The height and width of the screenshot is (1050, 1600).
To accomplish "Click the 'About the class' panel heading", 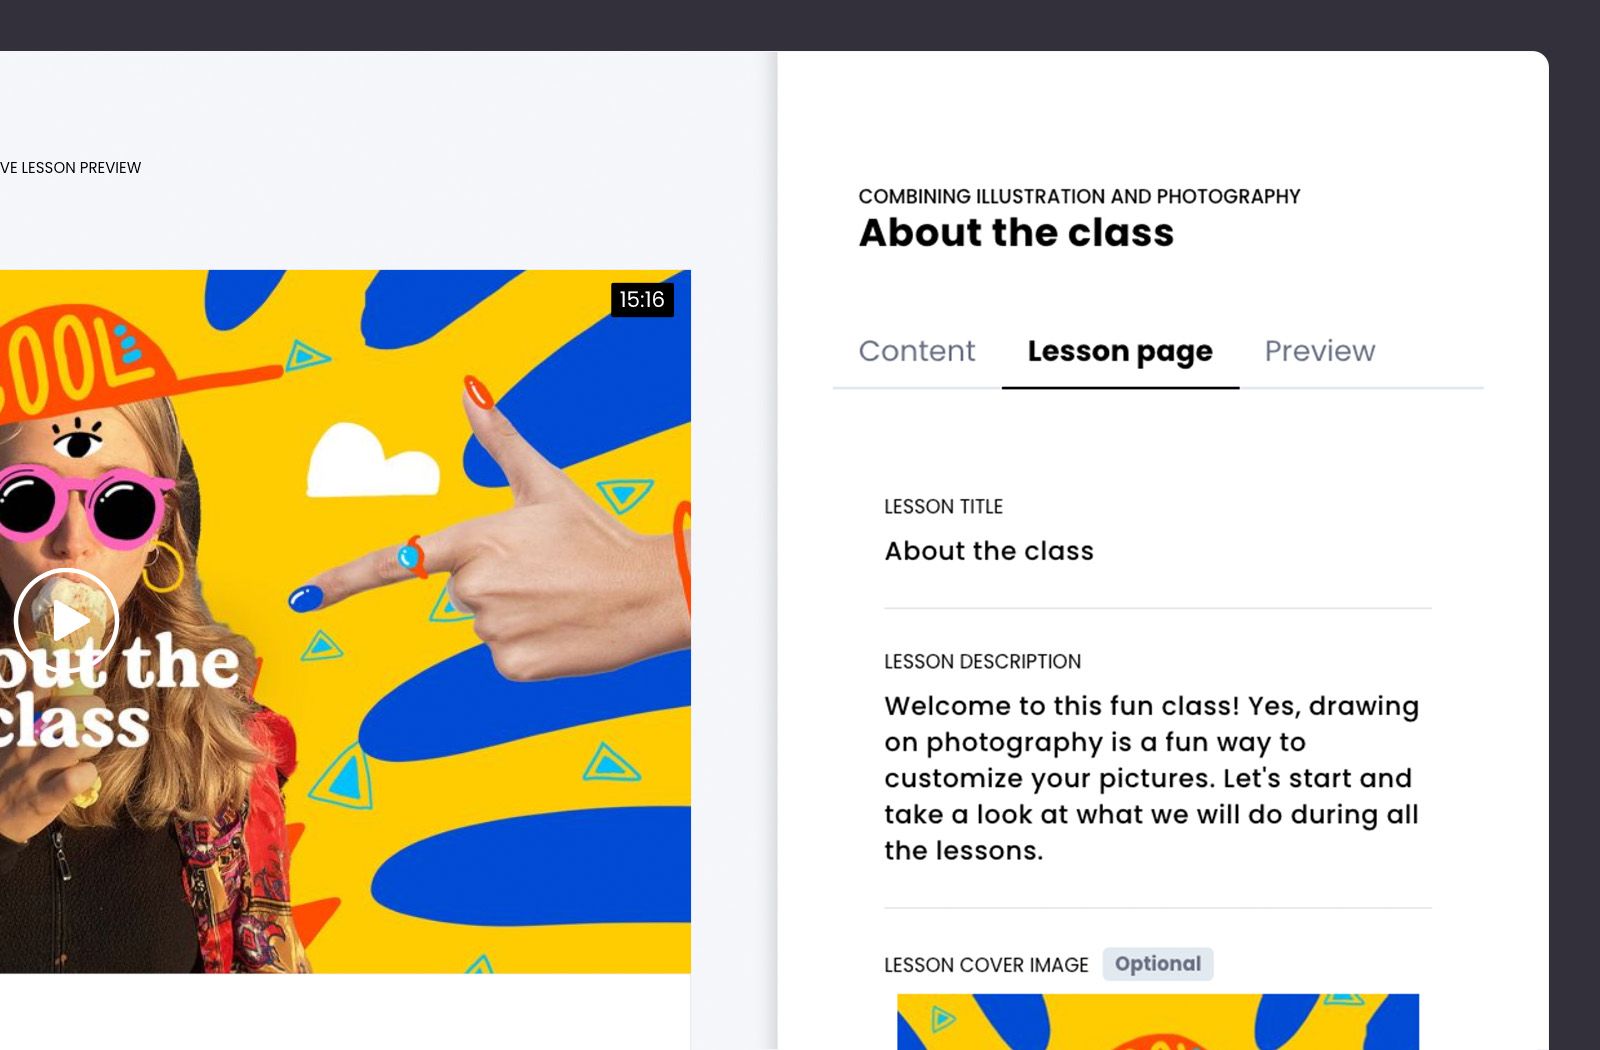I will pyautogui.click(x=1016, y=233).
